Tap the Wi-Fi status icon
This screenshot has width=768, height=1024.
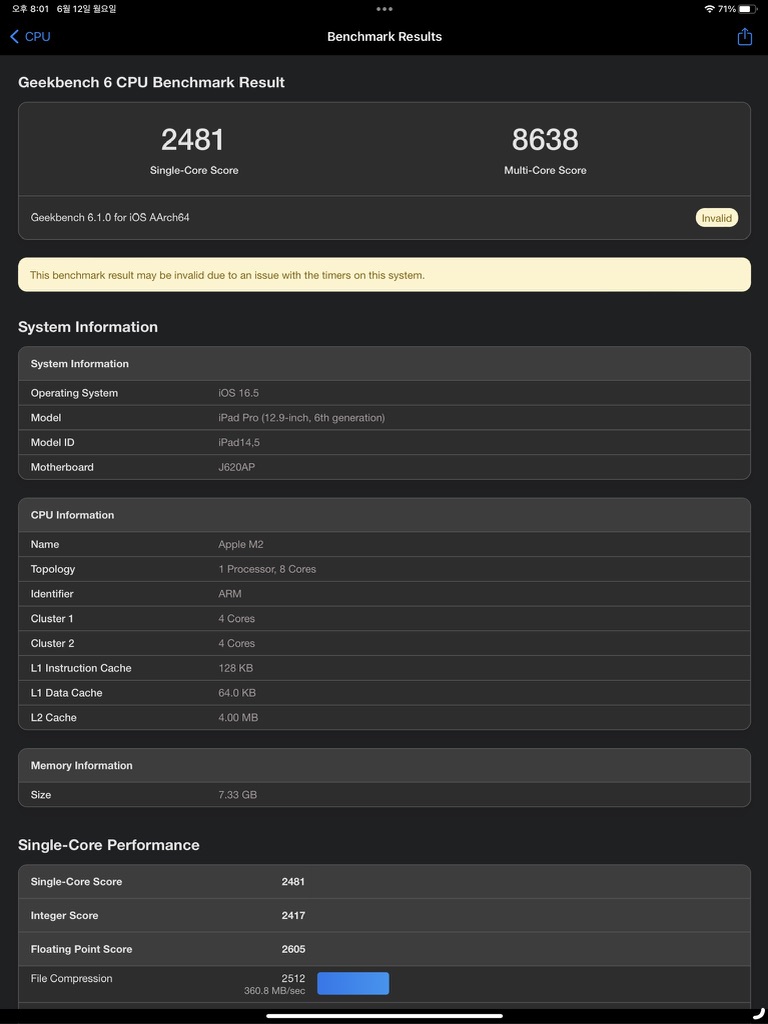(x=709, y=9)
